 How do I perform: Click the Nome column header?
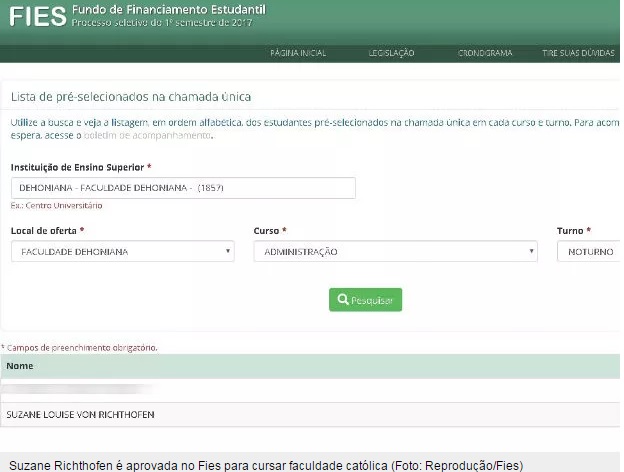20,366
